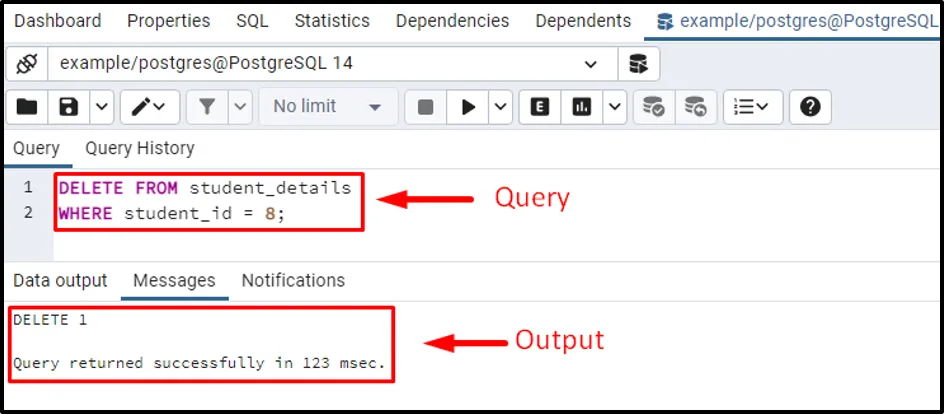Rollback the transaction
The width and height of the screenshot is (944, 414).
click(x=695, y=107)
